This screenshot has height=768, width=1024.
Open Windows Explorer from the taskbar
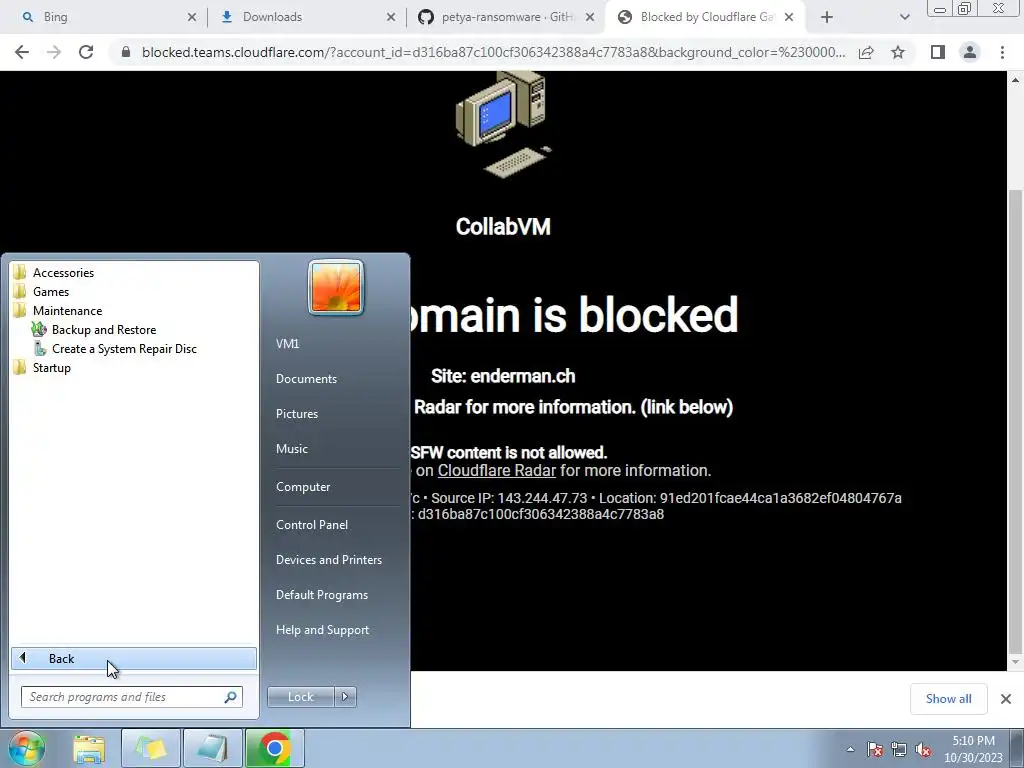(x=89, y=748)
